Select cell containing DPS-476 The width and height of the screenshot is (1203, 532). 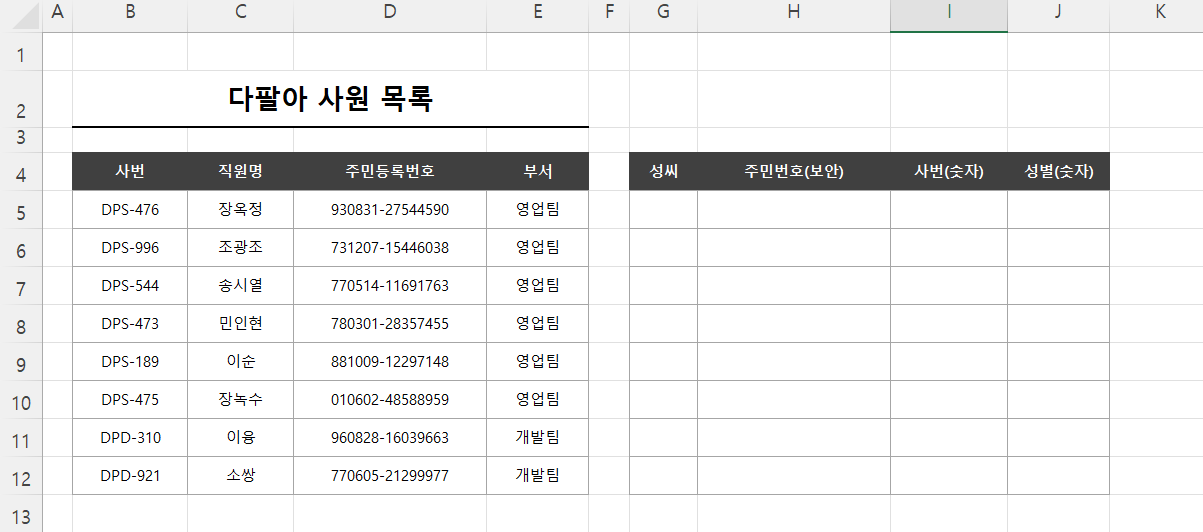[x=130, y=210]
